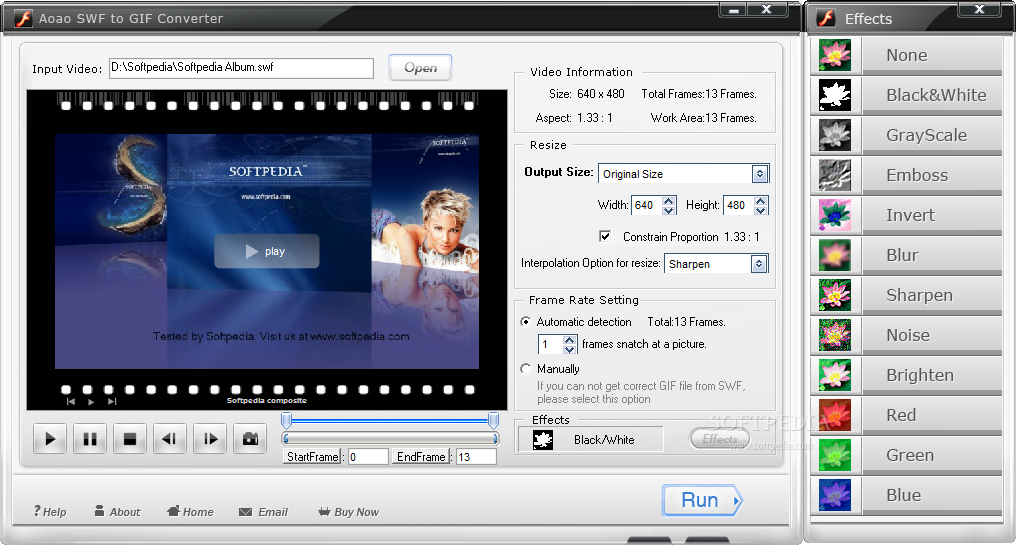Image resolution: width=1016 pixels, height=545 pixels.
Task: Decrease frames snatch count
Action: 569,349
